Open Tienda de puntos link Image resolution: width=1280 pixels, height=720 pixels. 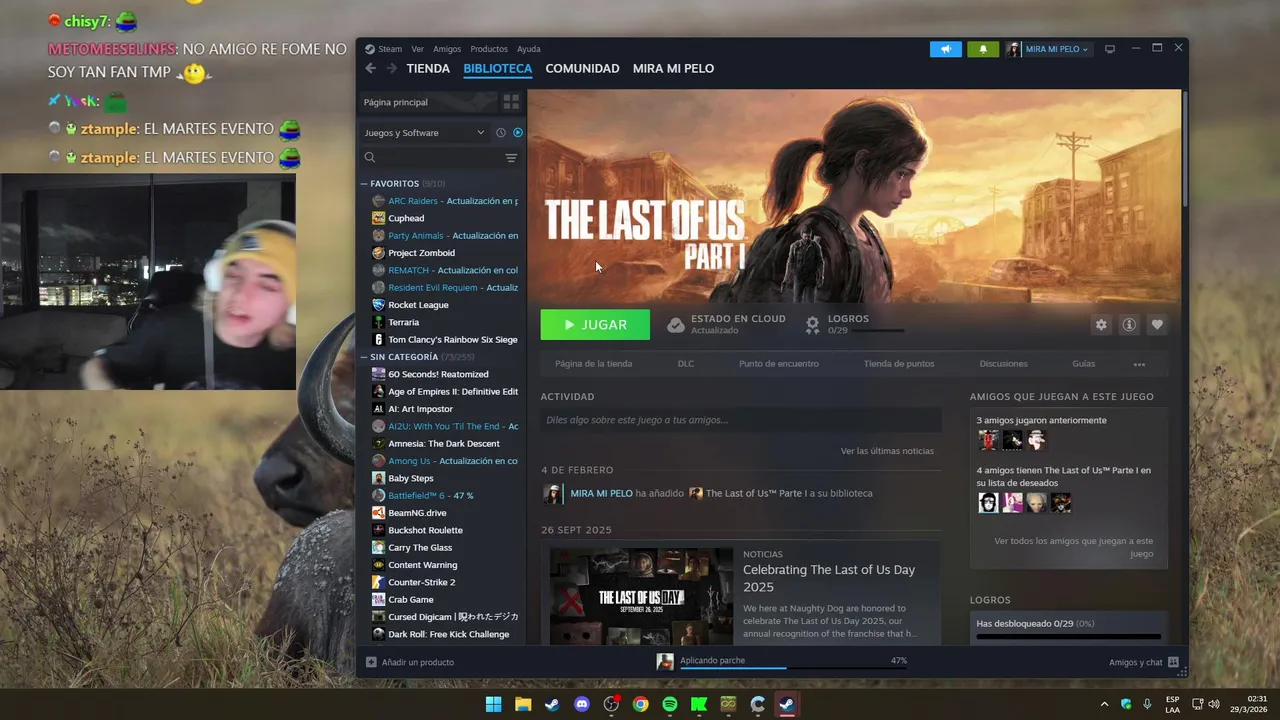click(899, 364)
